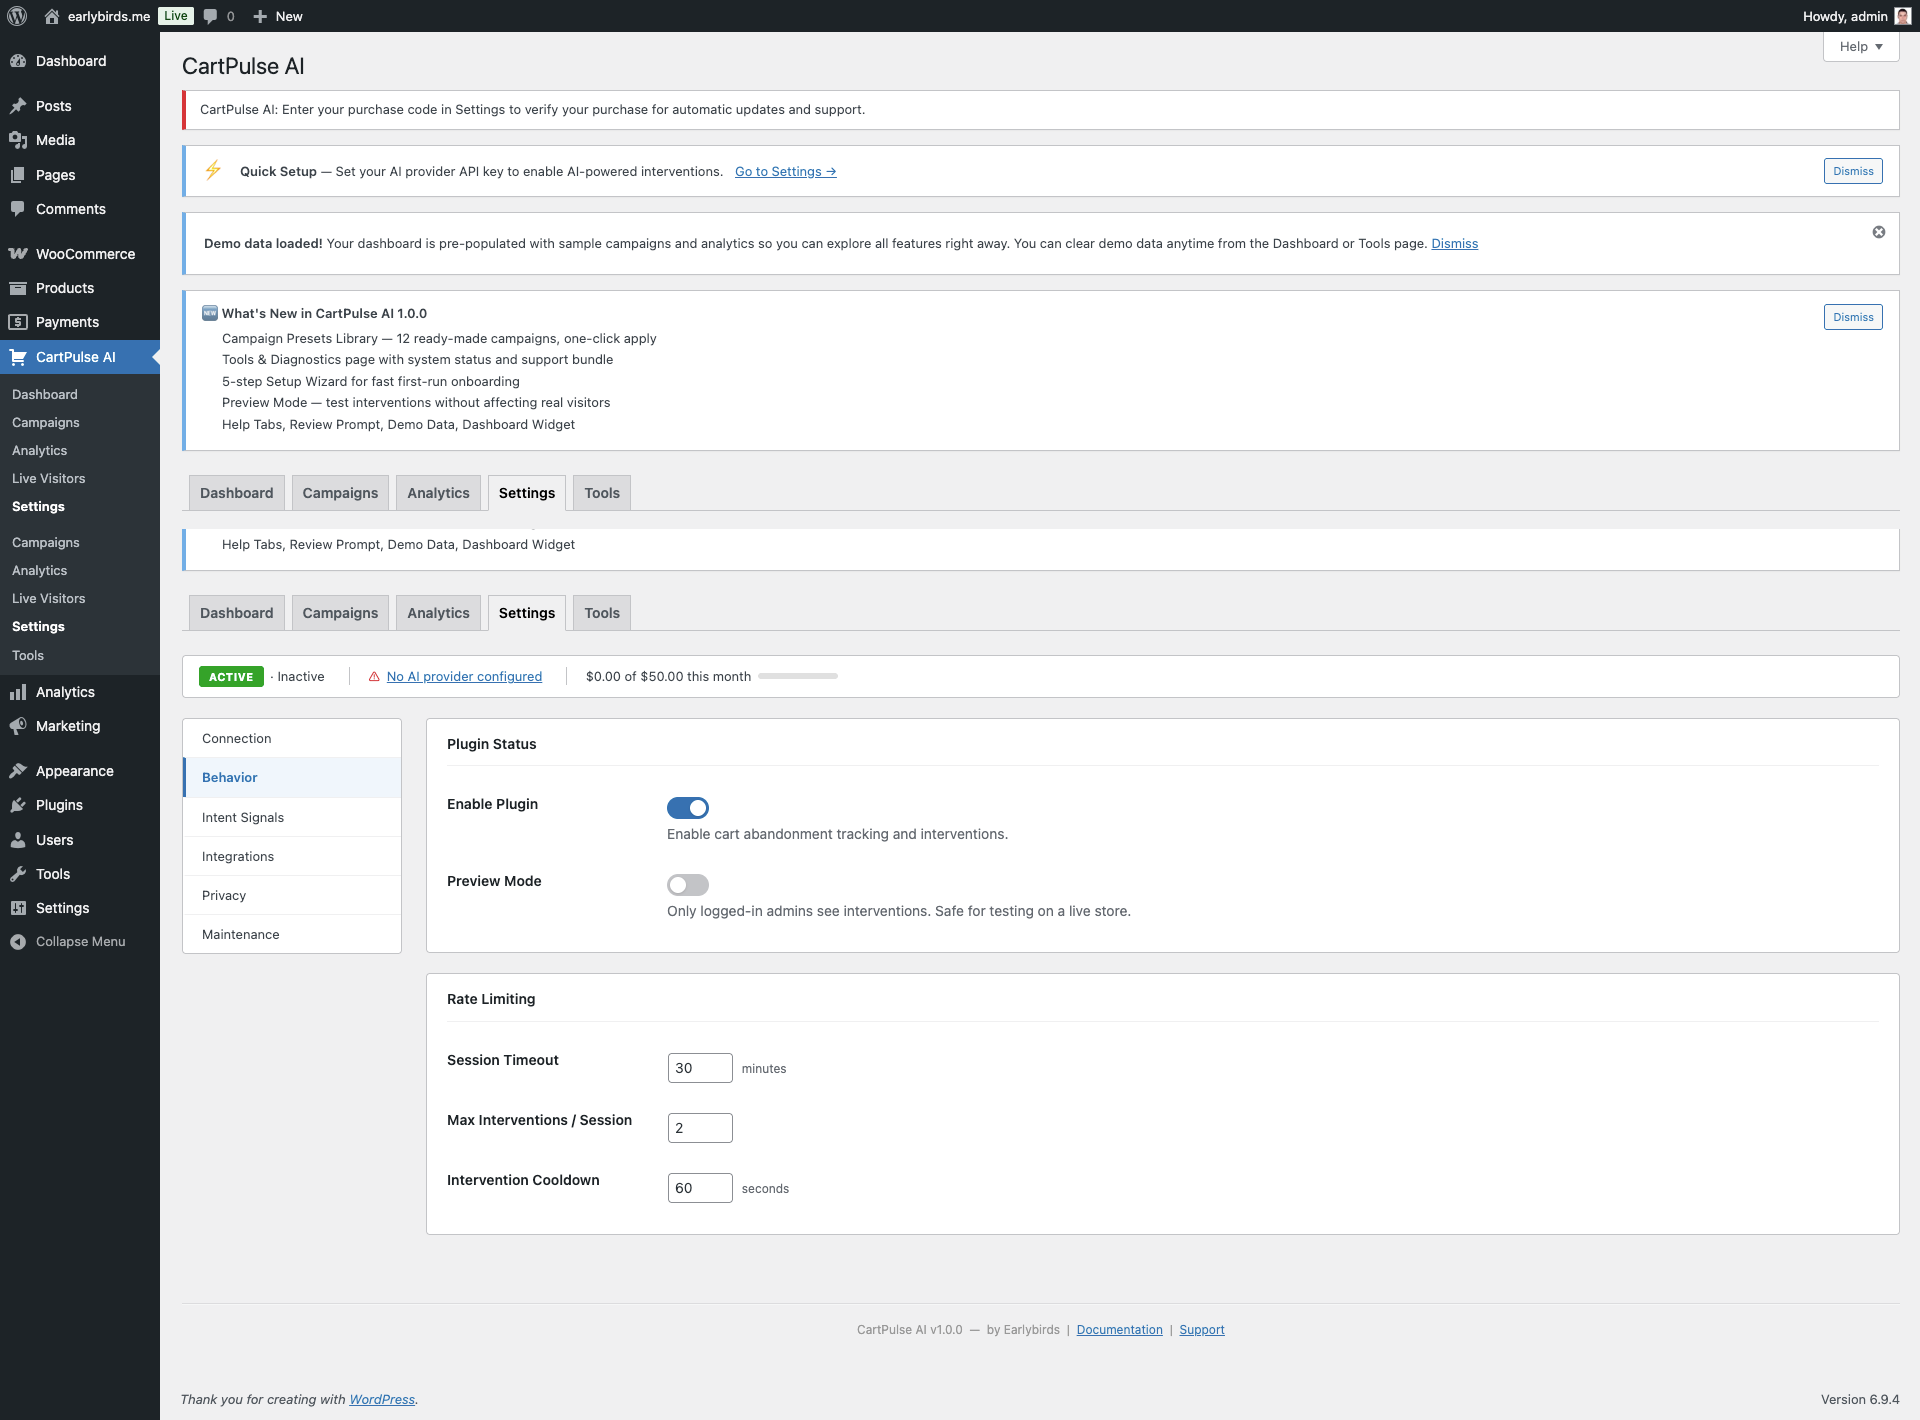Click the monthly usage progress bar
The height and width of the screenshot is (1420, 1920).
[x=798, y=675]
